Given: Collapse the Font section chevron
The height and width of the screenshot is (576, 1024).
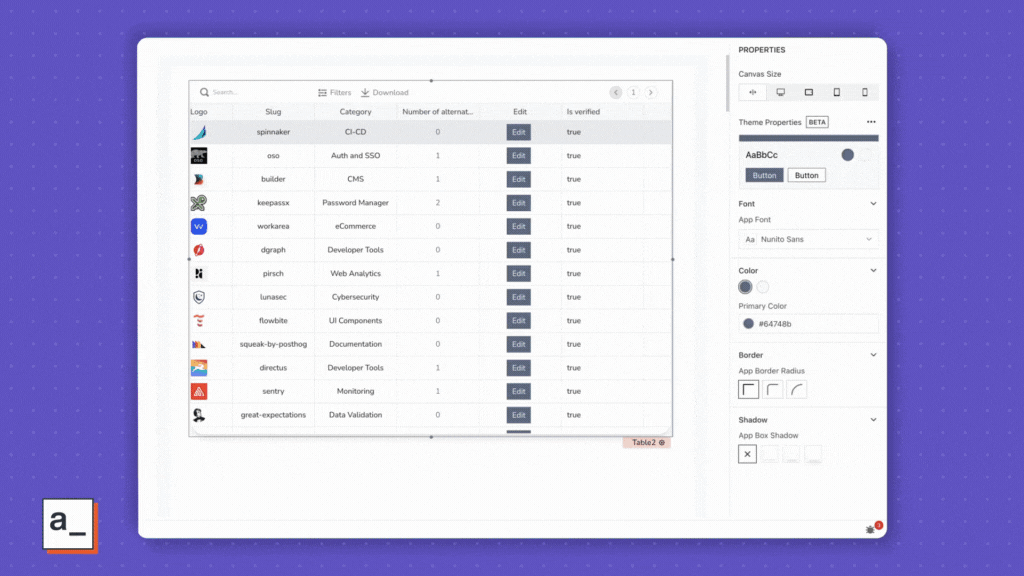Looking at the screenshot, I should coord(873,204).
